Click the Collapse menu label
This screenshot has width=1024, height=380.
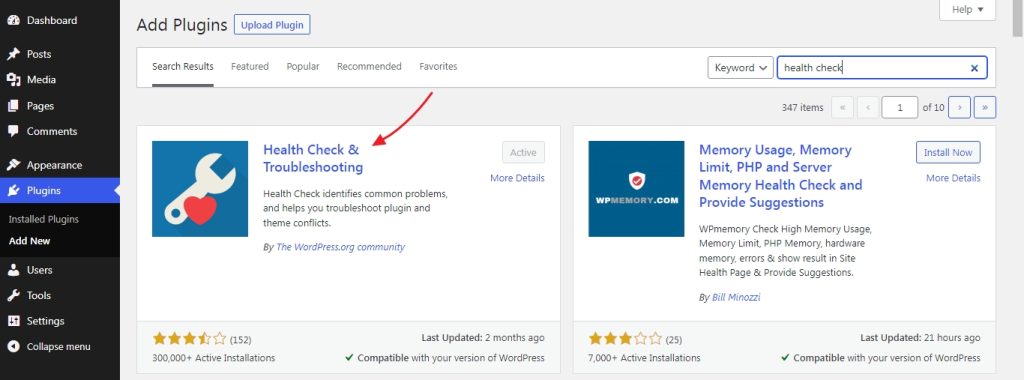pyautogui.click(x=58, y=347)
